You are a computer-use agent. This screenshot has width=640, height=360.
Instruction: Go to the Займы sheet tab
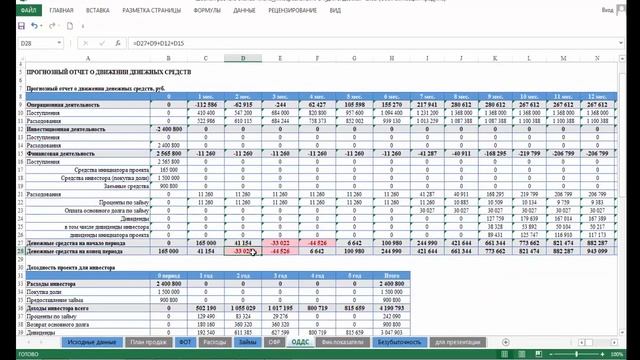[x=247, y=342]
